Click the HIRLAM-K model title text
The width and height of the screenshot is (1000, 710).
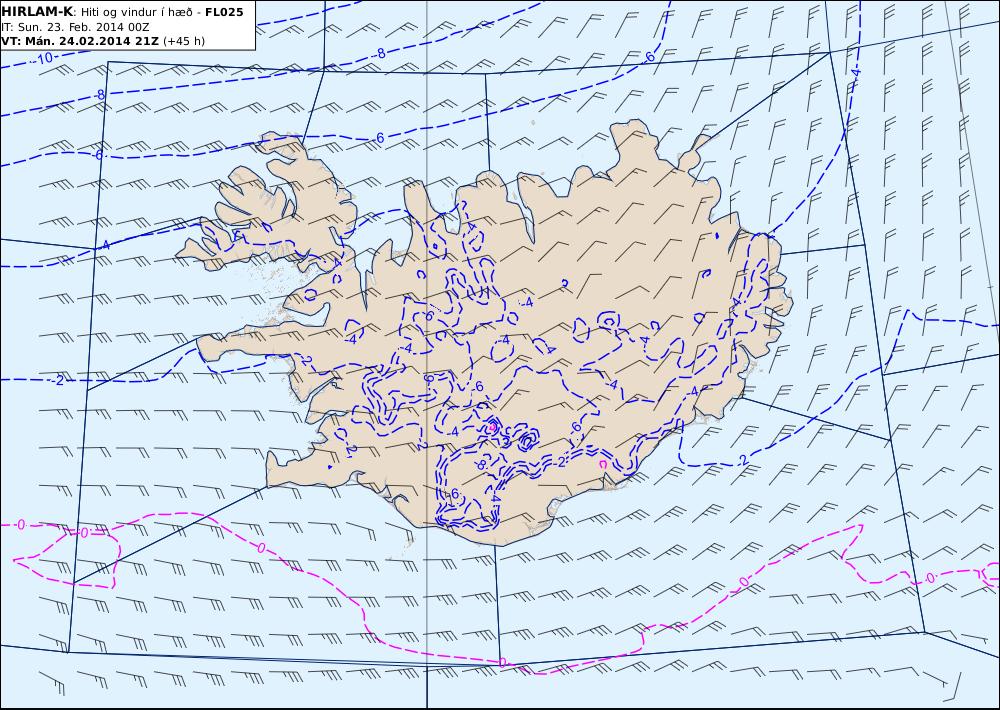(38, 11)
